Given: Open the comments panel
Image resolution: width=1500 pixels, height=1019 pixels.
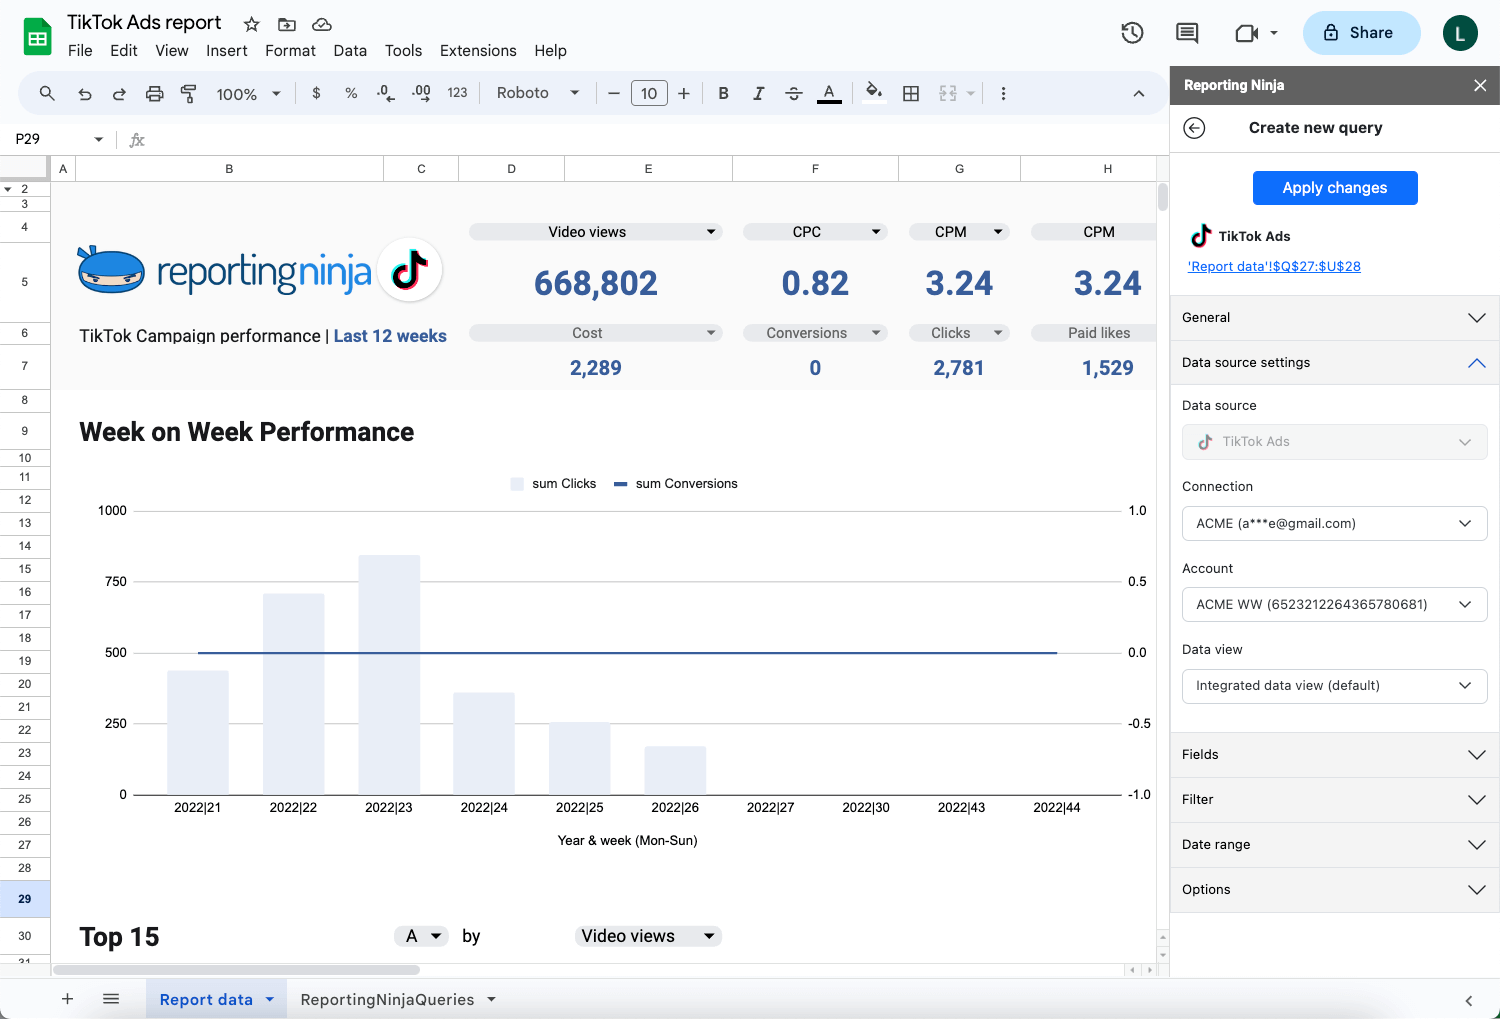Looking at the screenshot, I should [1186, 32].
